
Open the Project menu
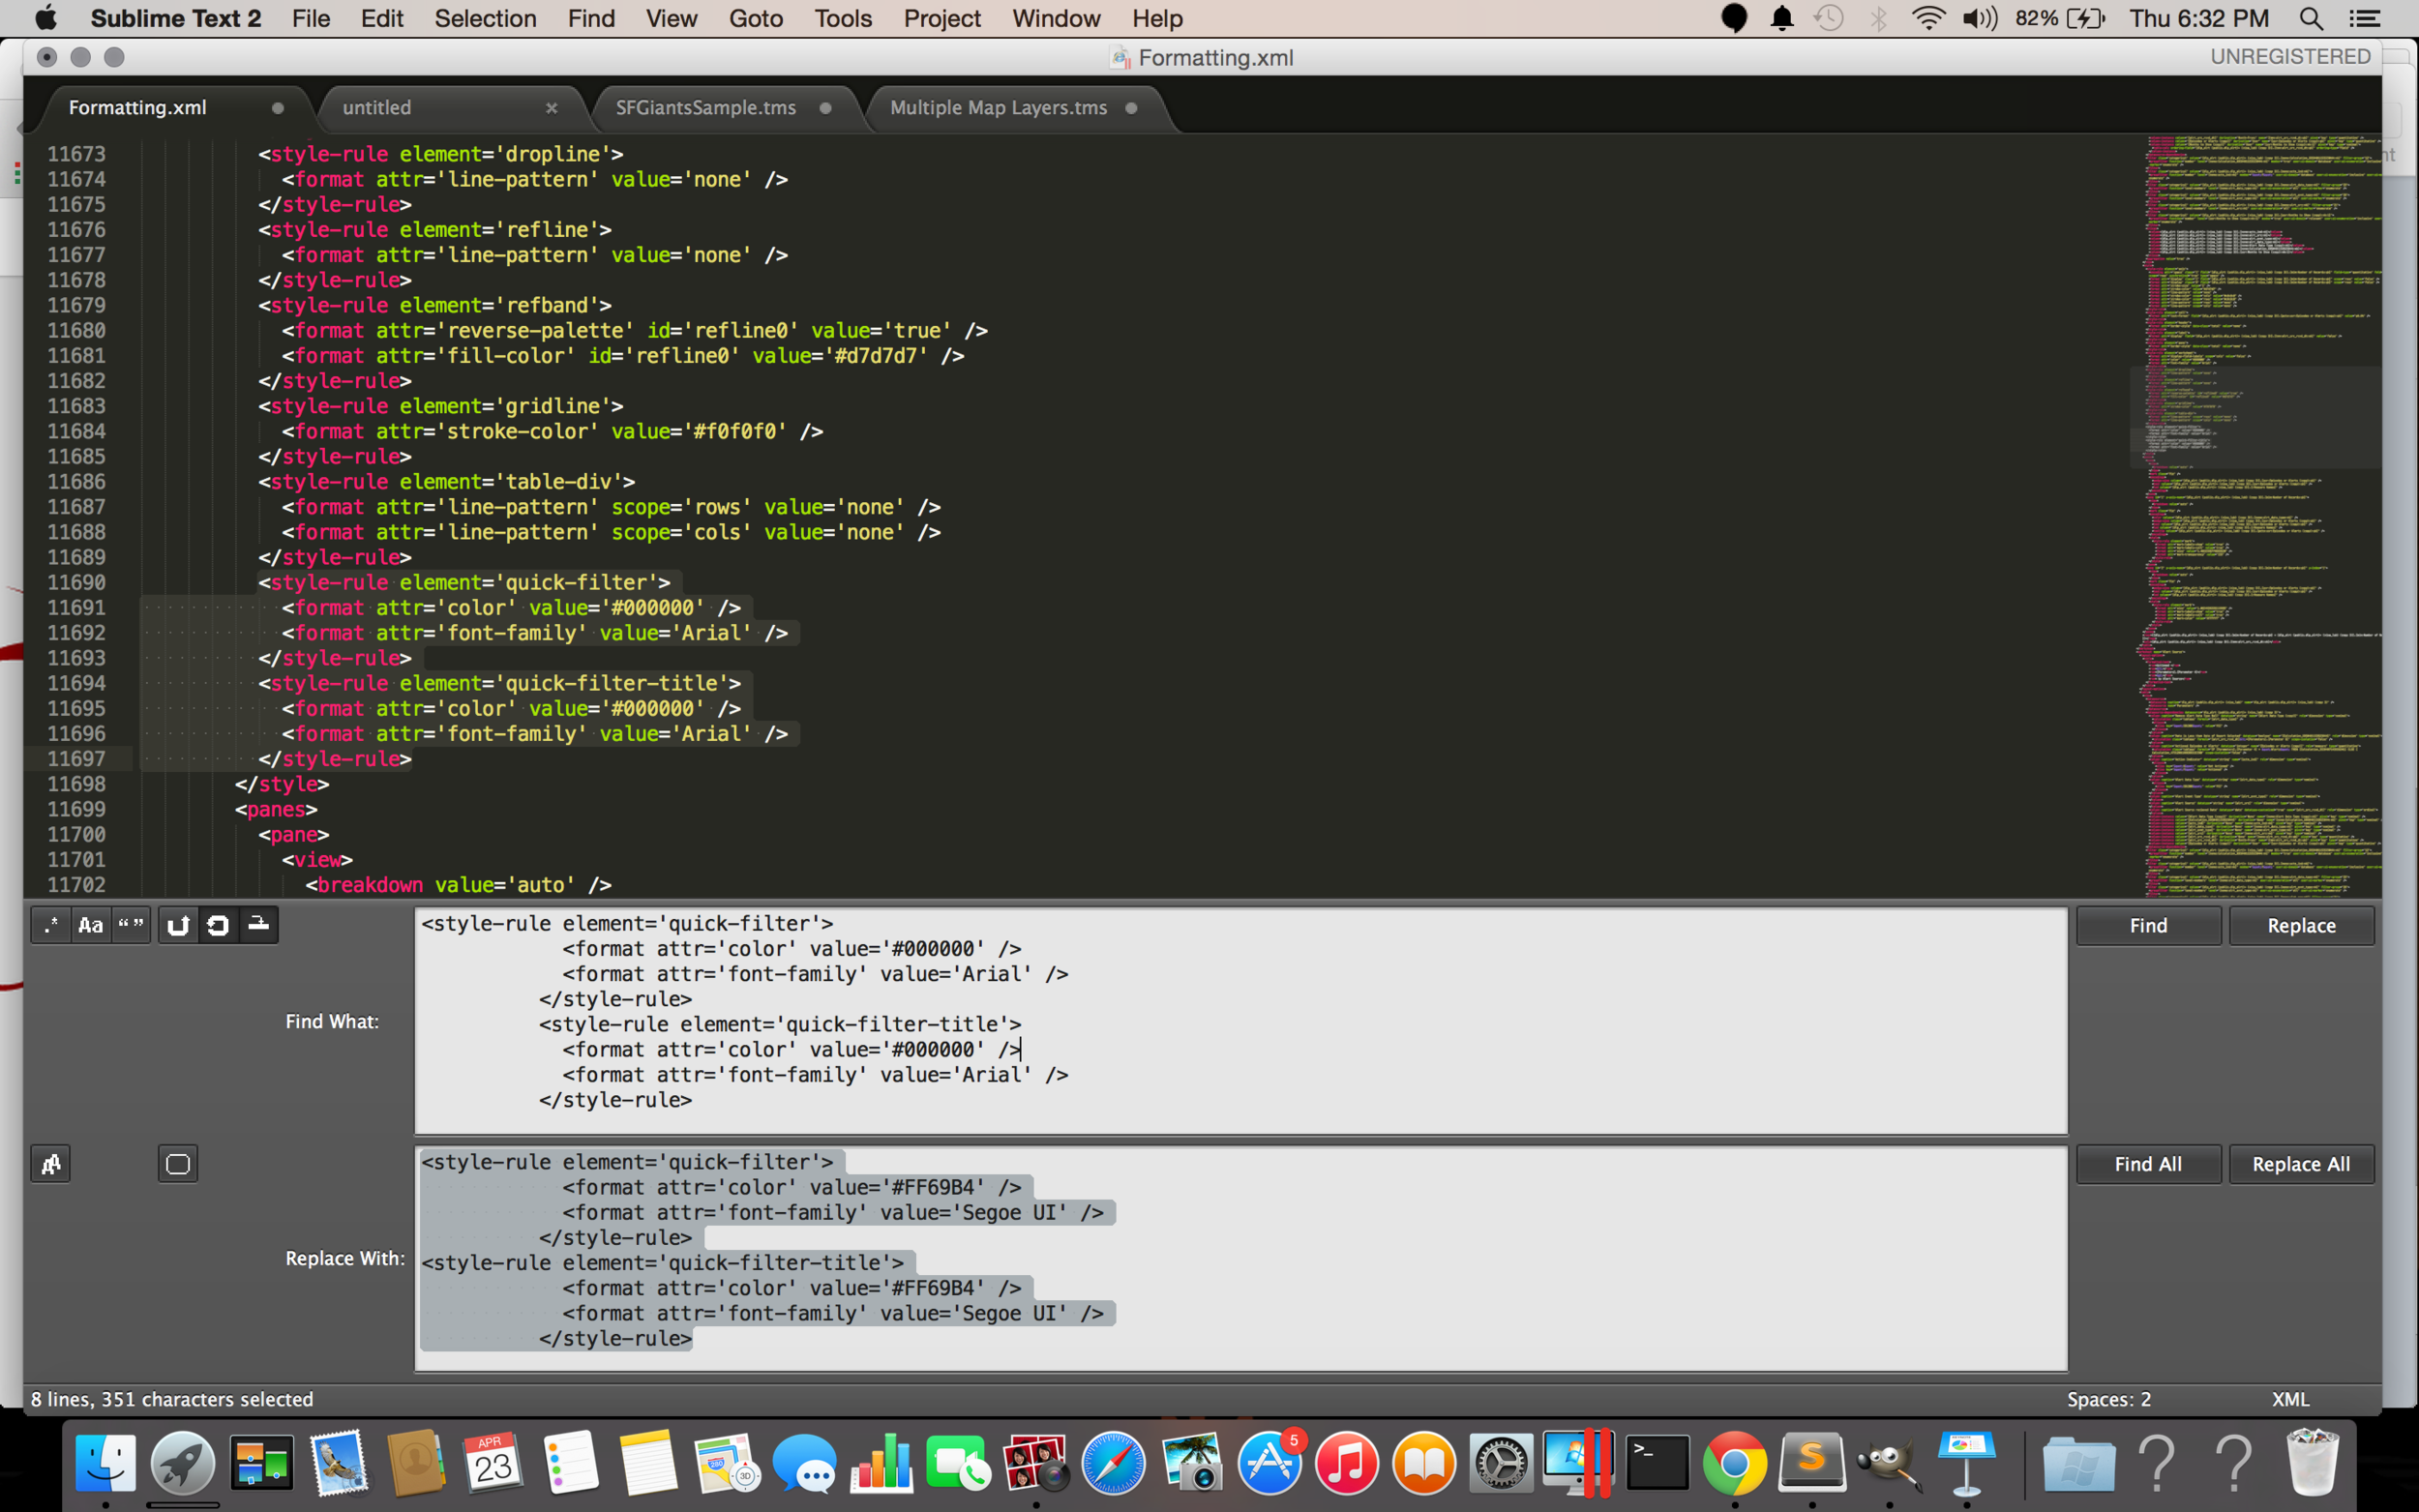coord(942,18)
